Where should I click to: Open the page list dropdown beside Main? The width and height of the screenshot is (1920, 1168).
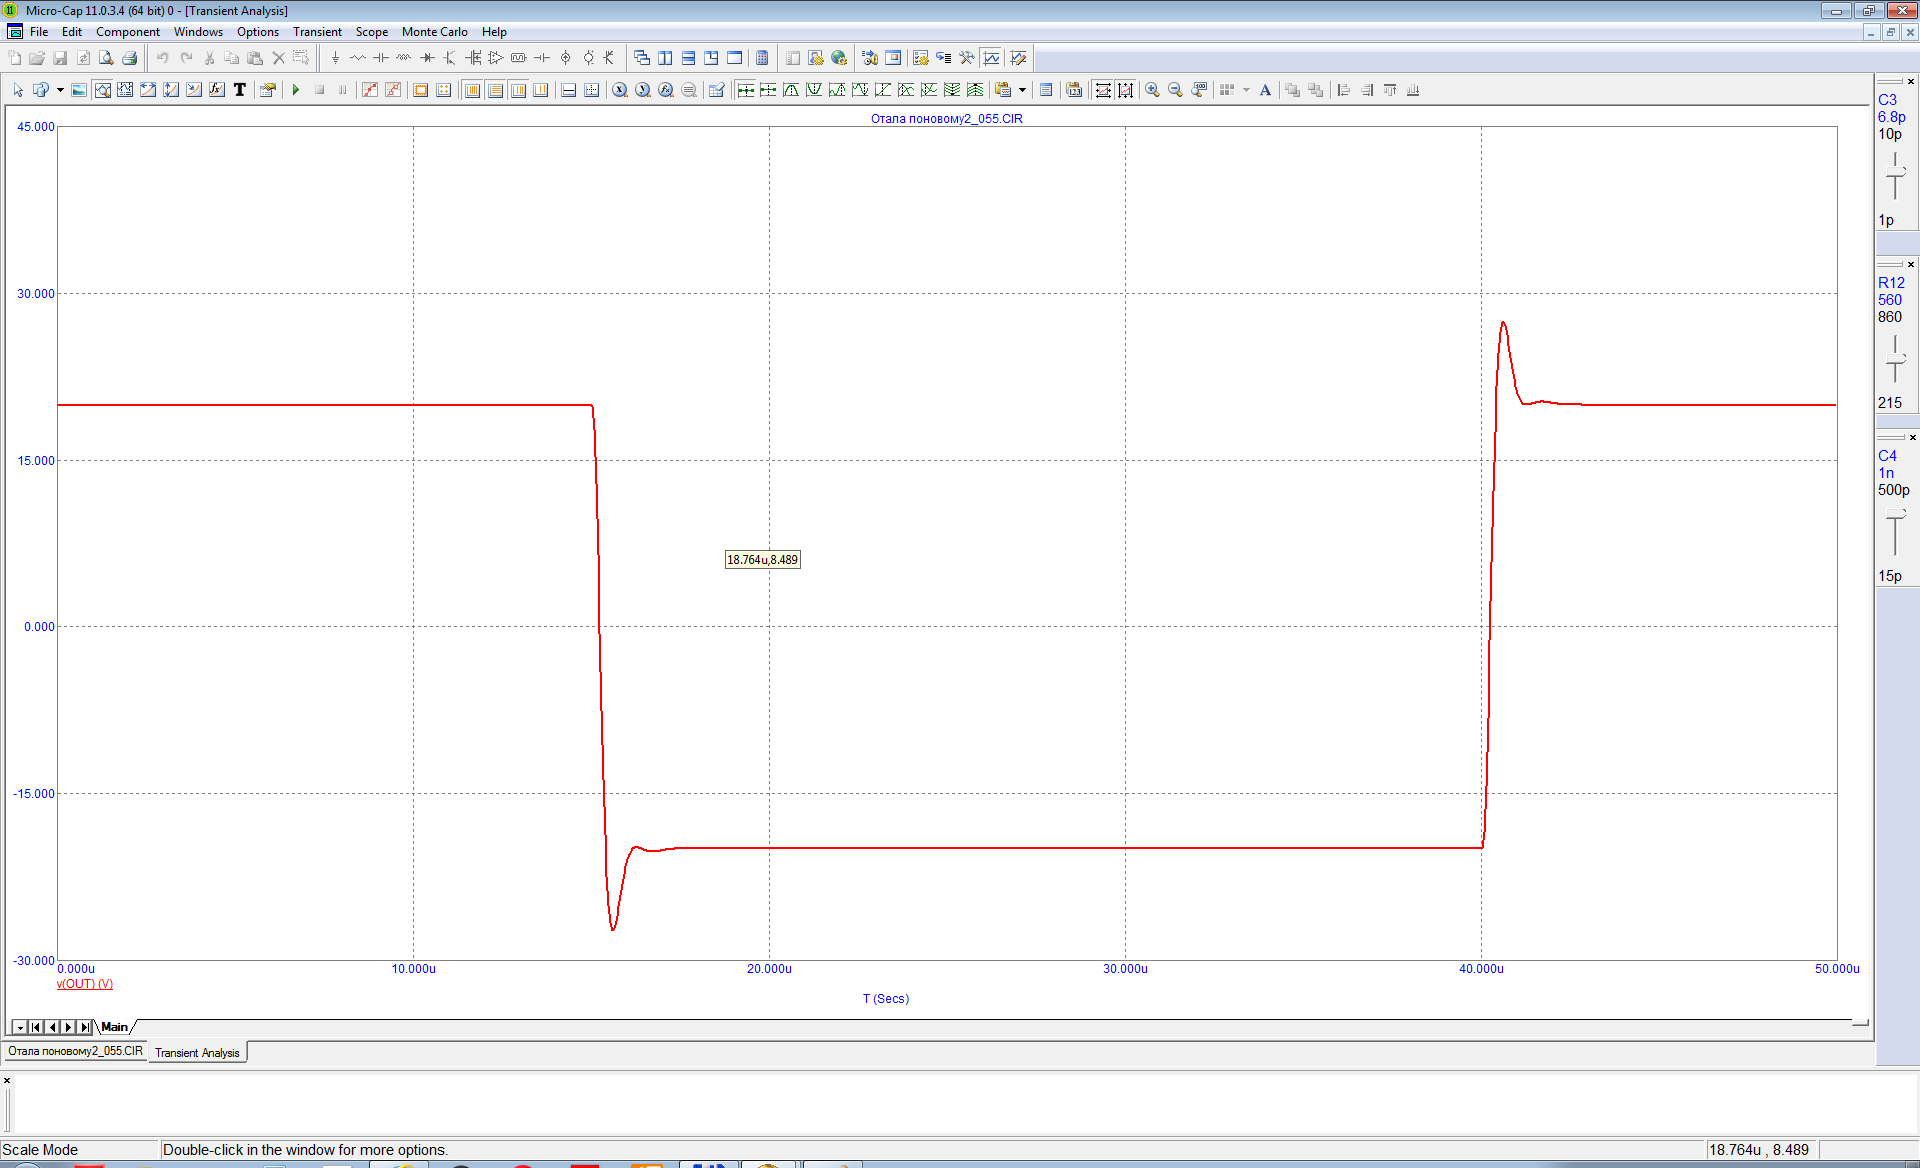[x=19, y=1027]
